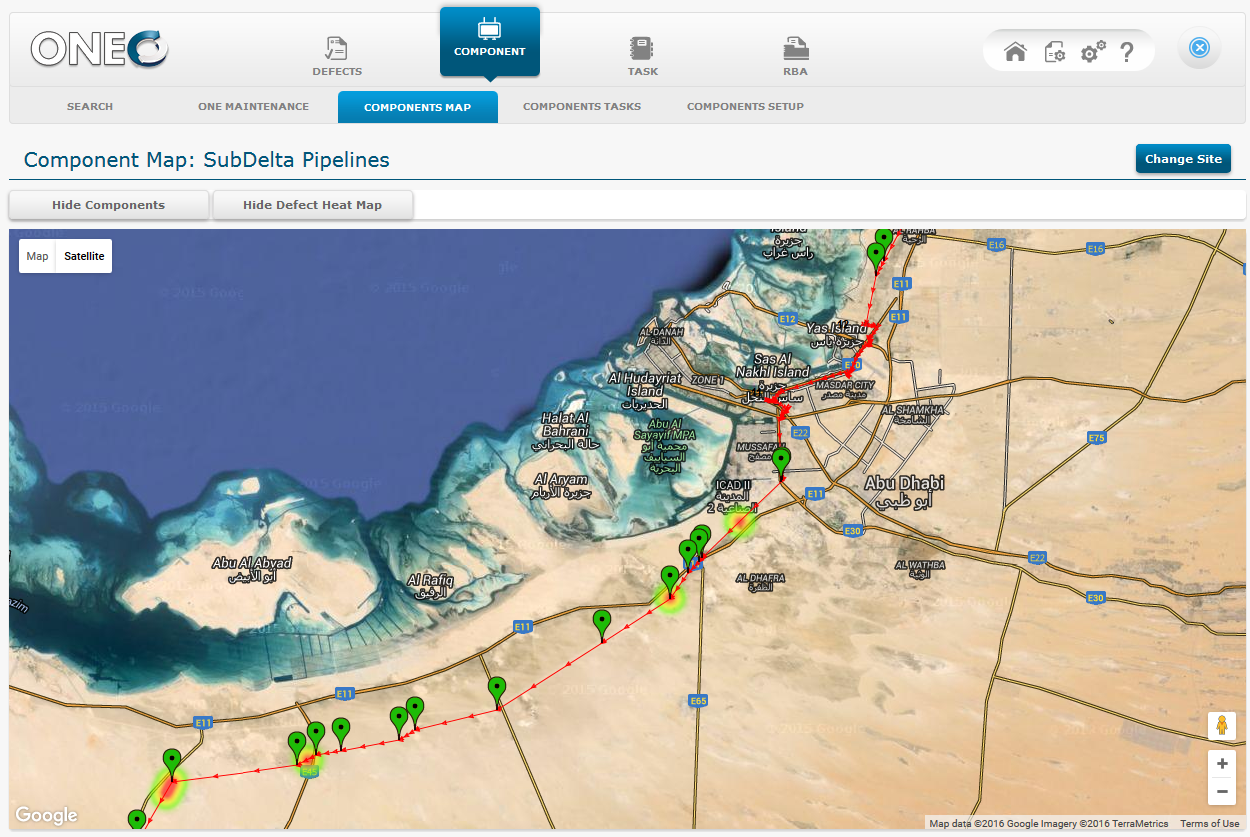Click the Change Site button
This screenshot has width=1250, height=837.
[1183, 159]
